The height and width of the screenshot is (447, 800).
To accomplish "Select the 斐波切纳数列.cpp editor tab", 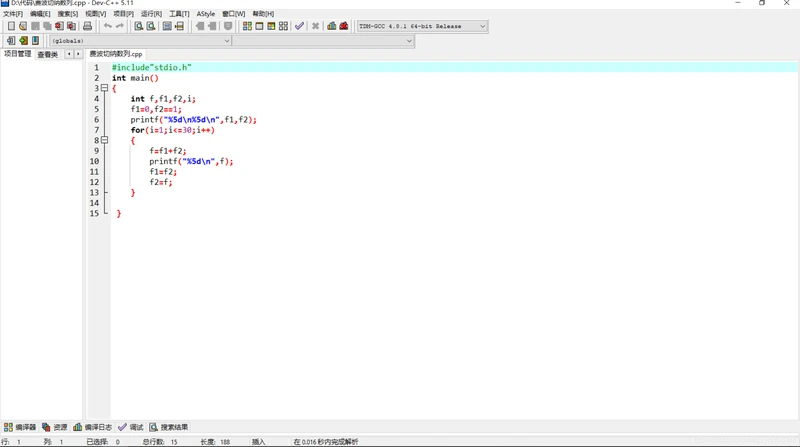I will (116, 54).
